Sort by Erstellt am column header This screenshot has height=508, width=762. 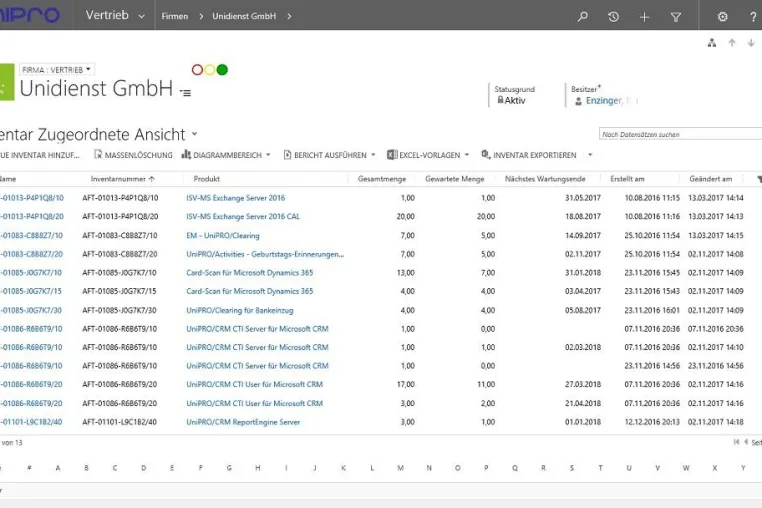(627, 179)
